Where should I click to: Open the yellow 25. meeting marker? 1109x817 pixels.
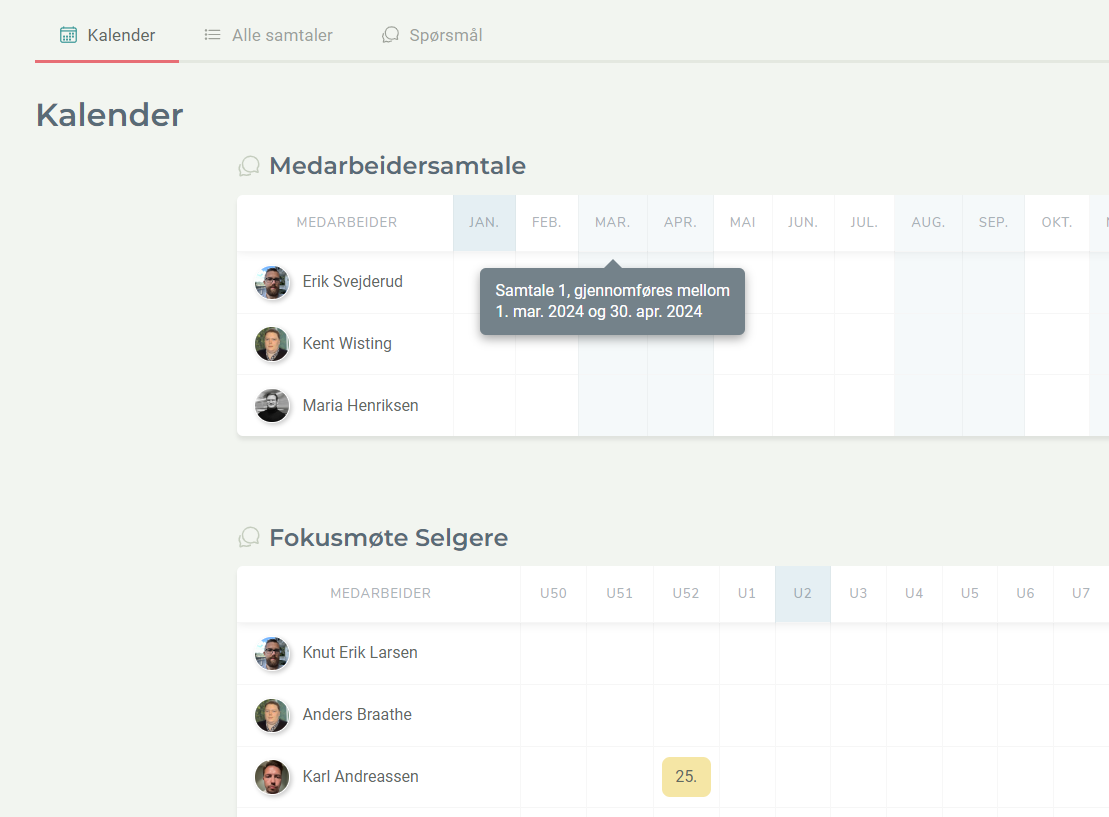pos(686,777)
